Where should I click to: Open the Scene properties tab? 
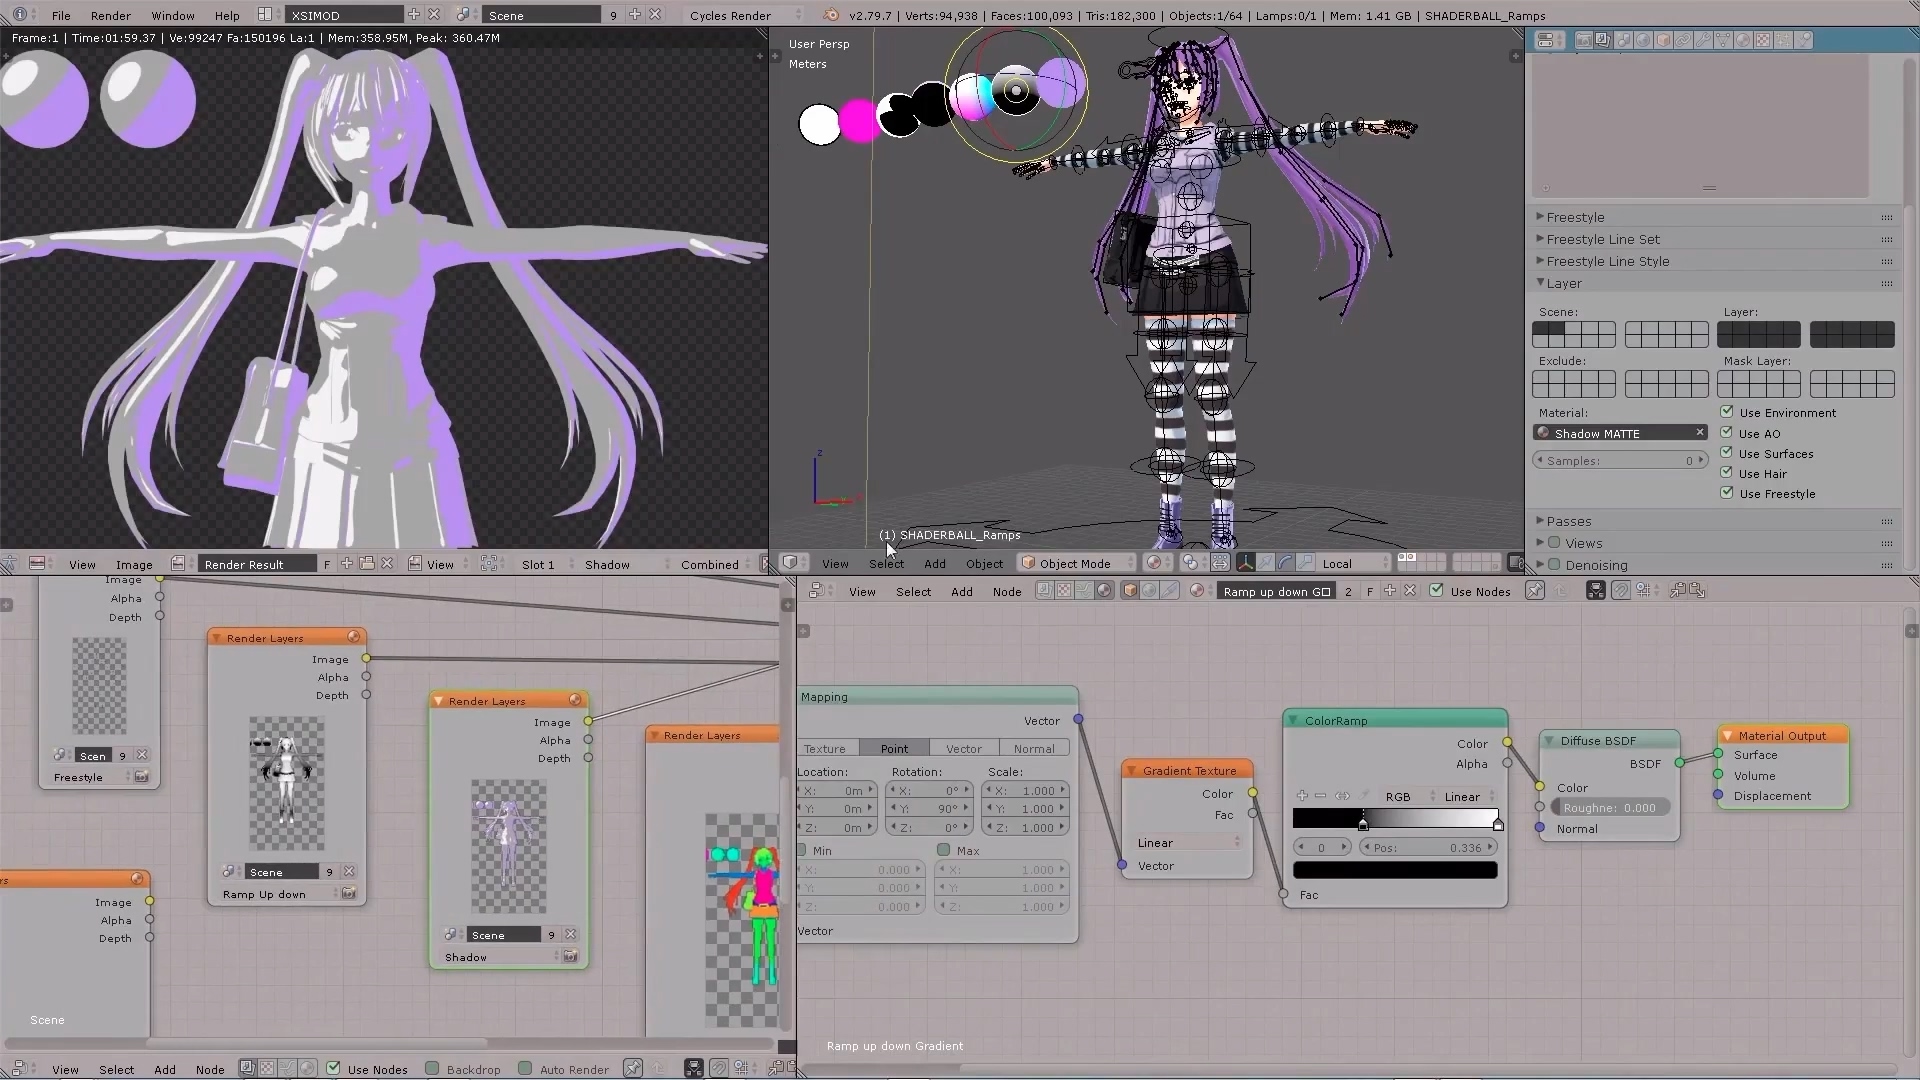[x=1623, y=40]
